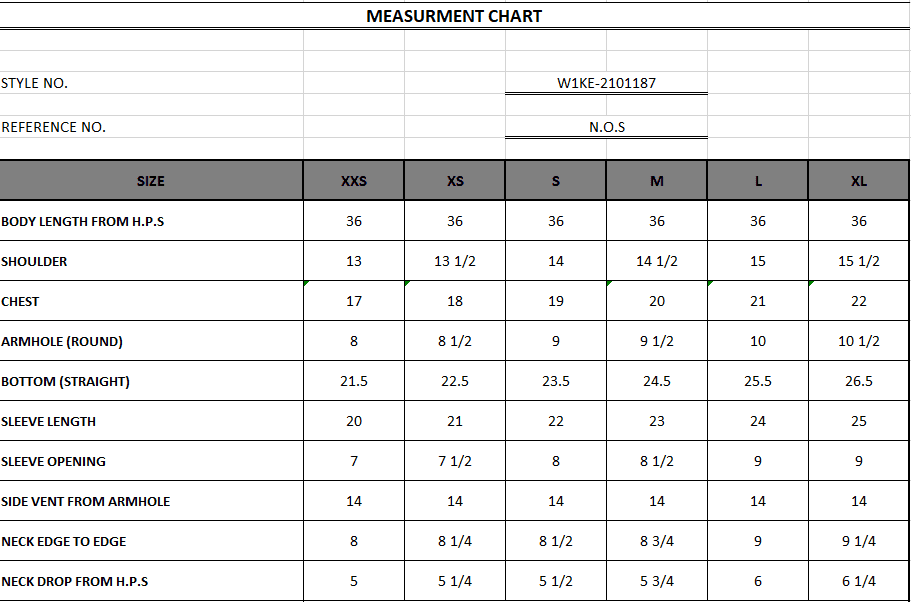Select the SIZE header cell
This screenshot has width=911, height=602.
click(151, 181)
